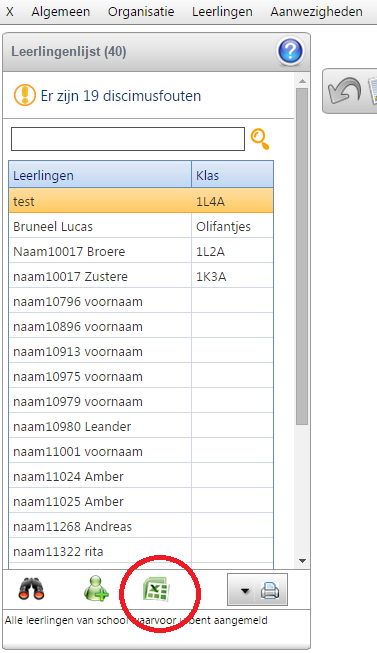Open the Aanwezigheden menu
This screenshot has width=377, height=653.
317,12
